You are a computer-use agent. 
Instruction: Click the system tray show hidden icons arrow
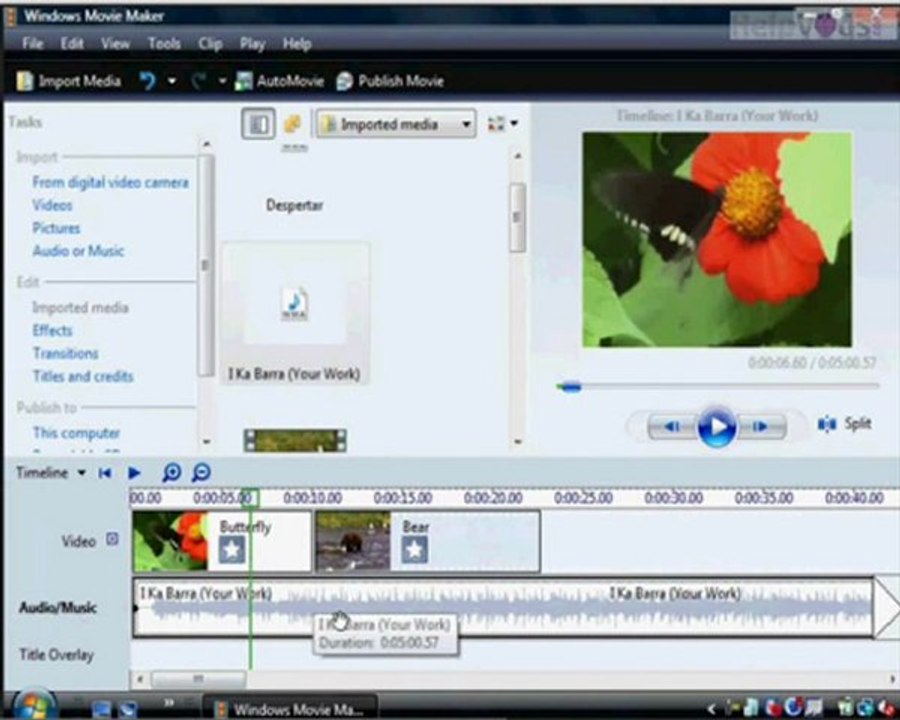pyautogui.click(x=712, y=709)
